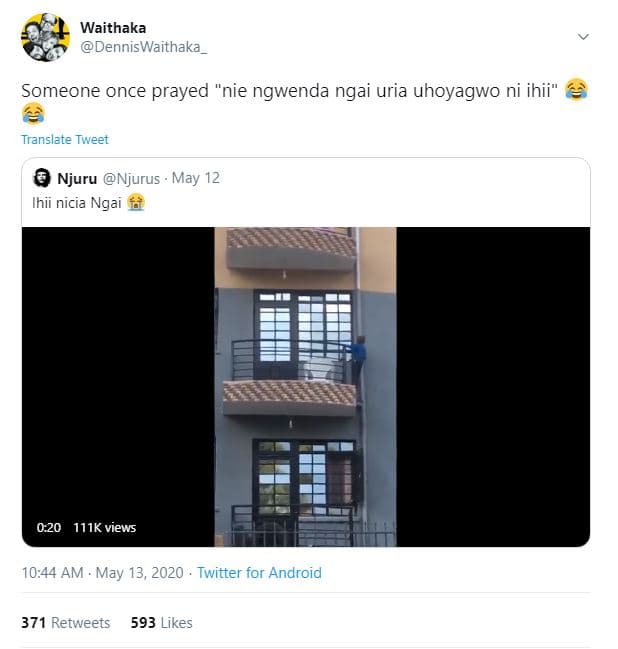
Task: Open quoted tweet text Ihii nicia Ngai
Action: (77, 203)
